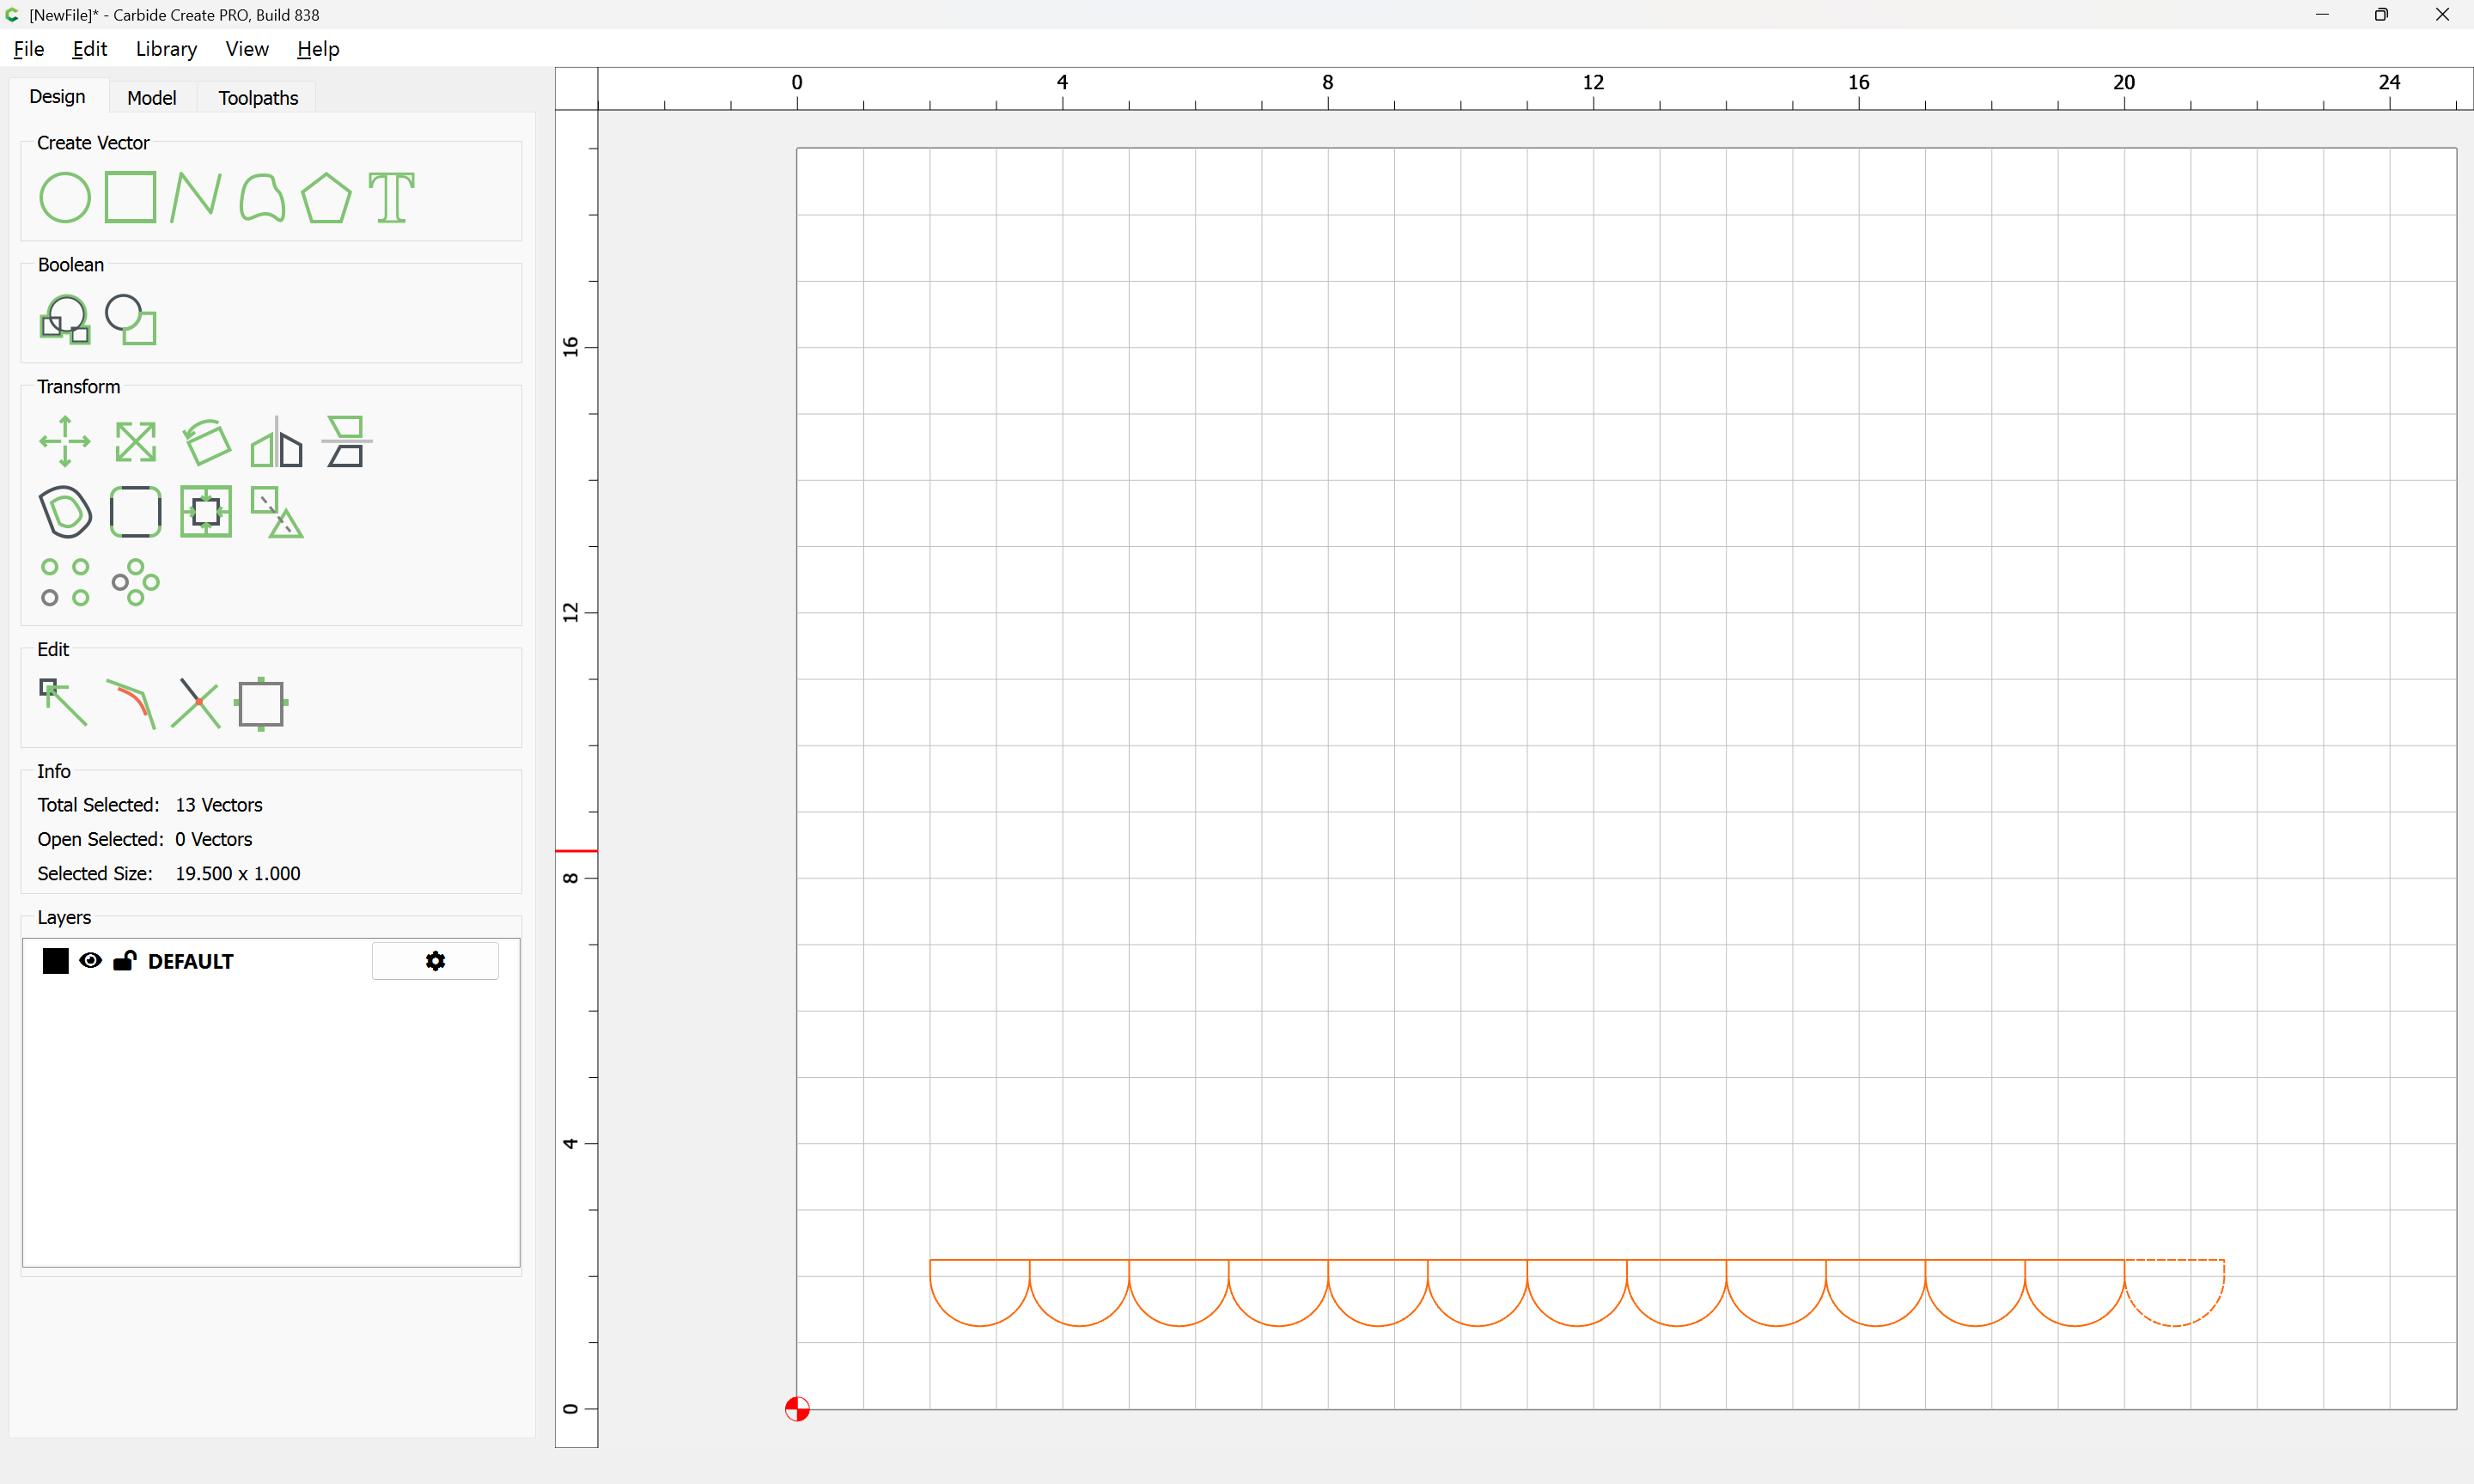
Task: Toggle DEFAULT layer visibility eye
Action: click(90, 961)
